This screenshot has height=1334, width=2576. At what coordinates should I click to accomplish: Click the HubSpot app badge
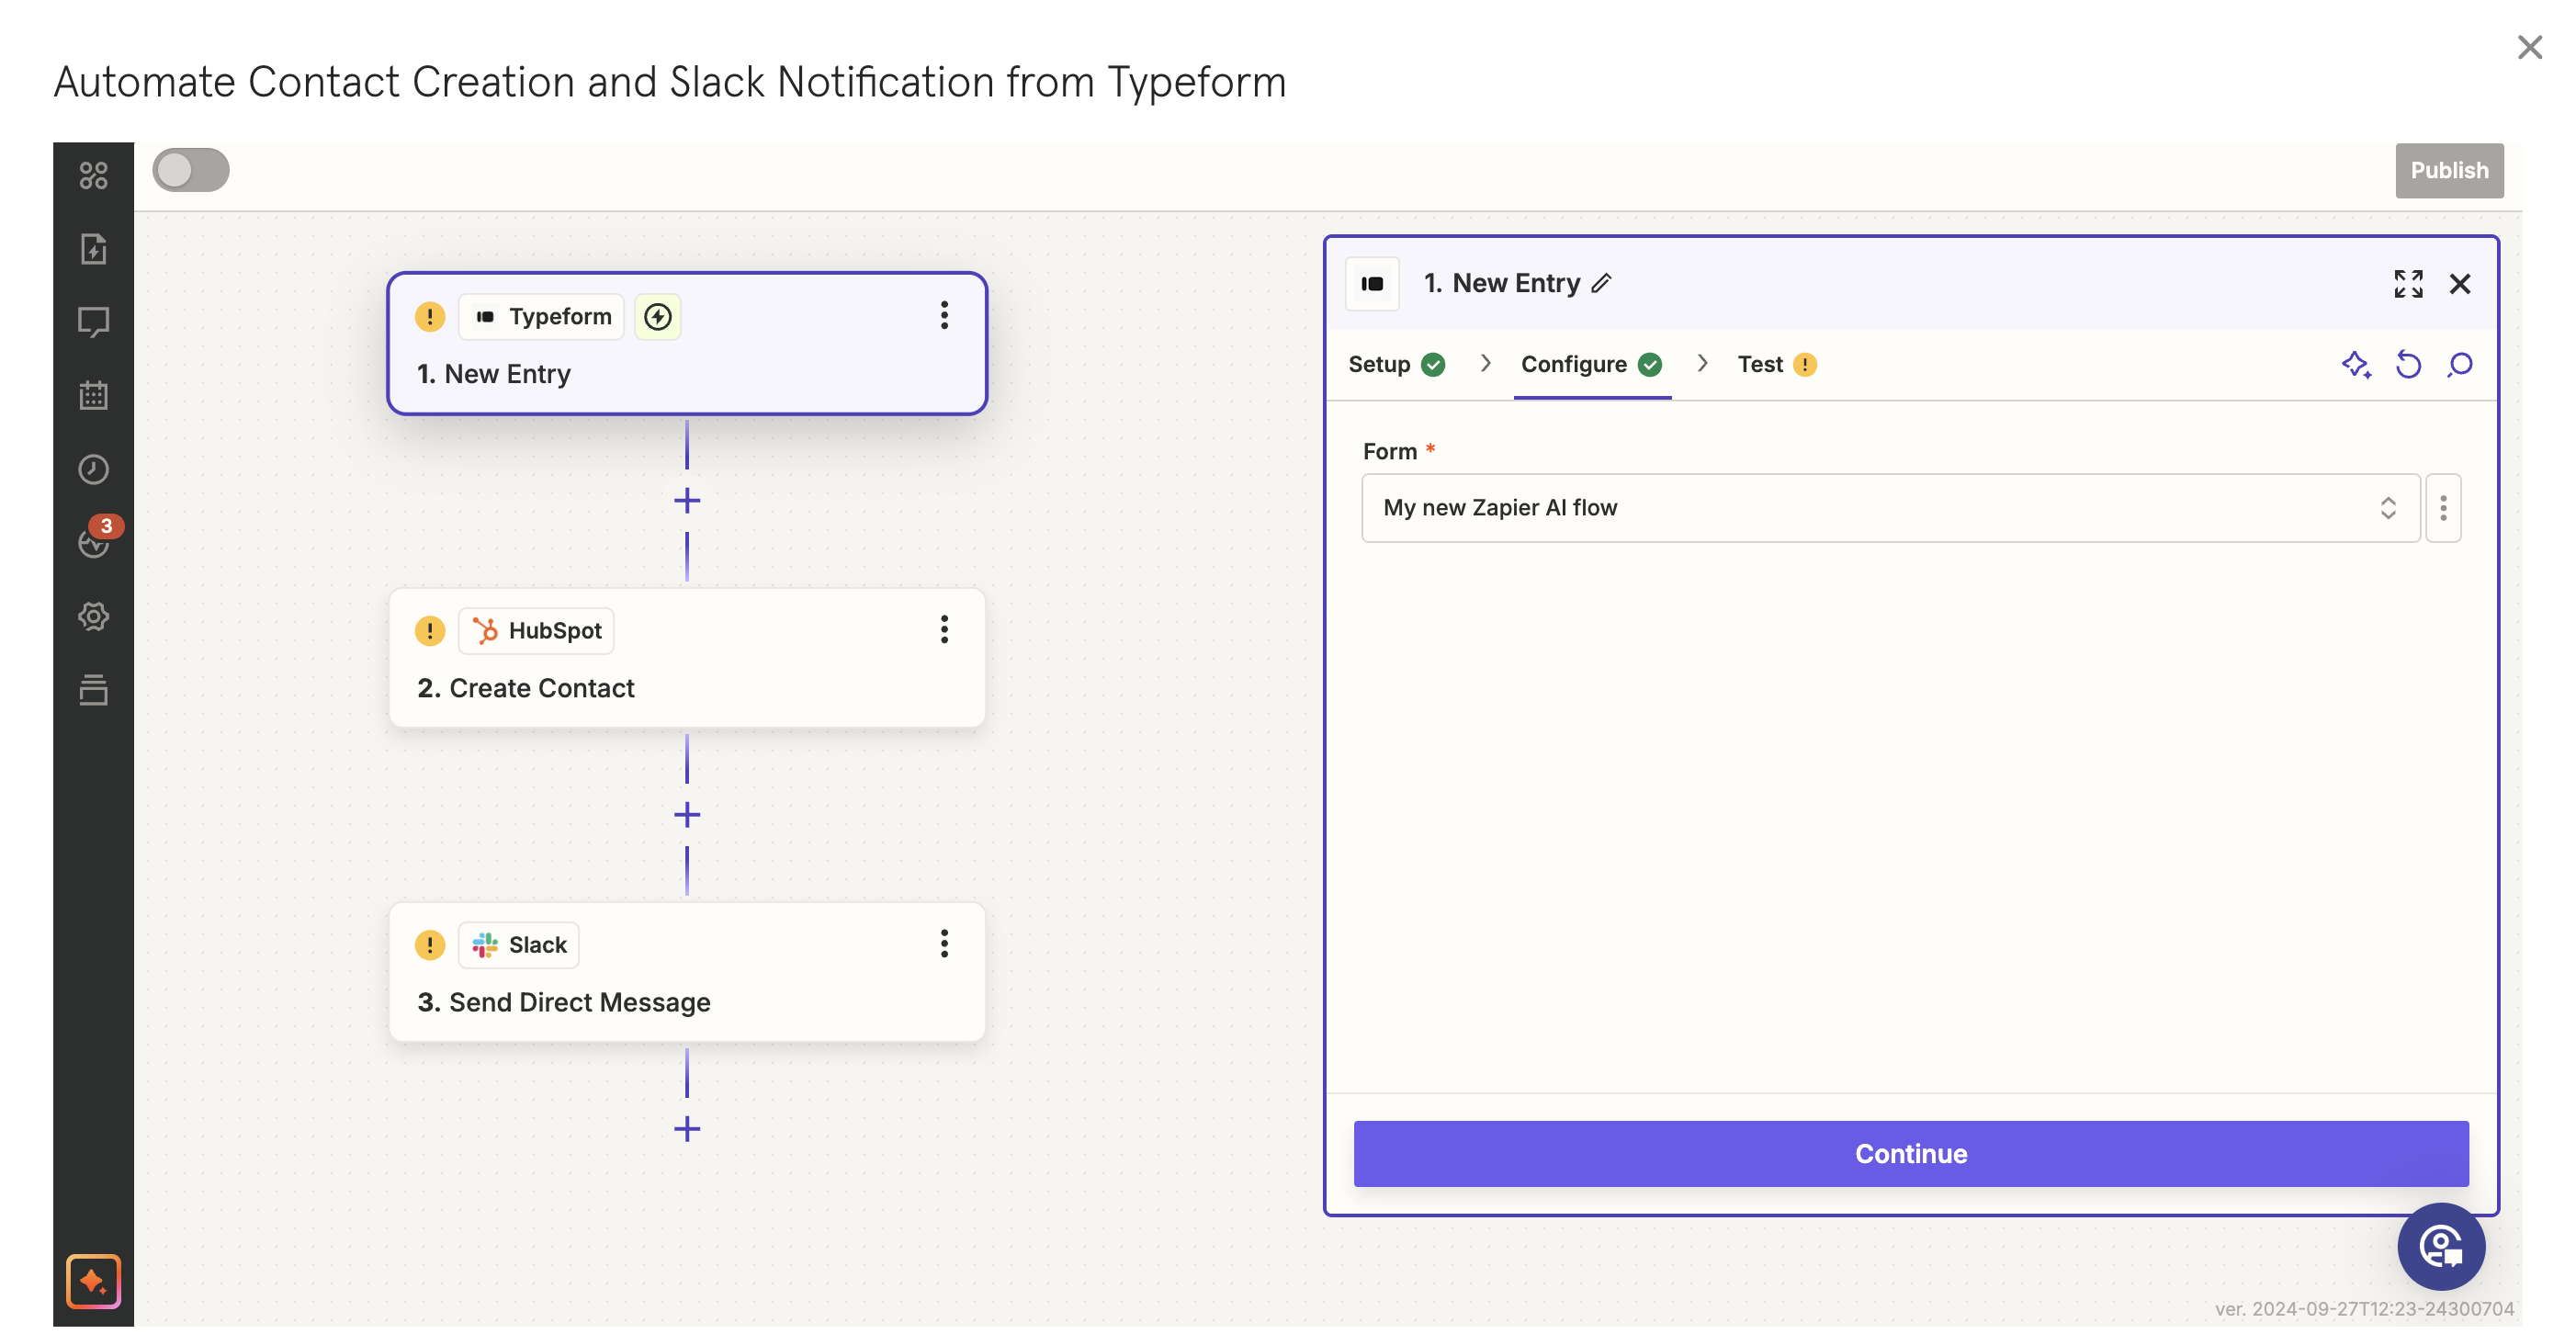pos(536,630)
